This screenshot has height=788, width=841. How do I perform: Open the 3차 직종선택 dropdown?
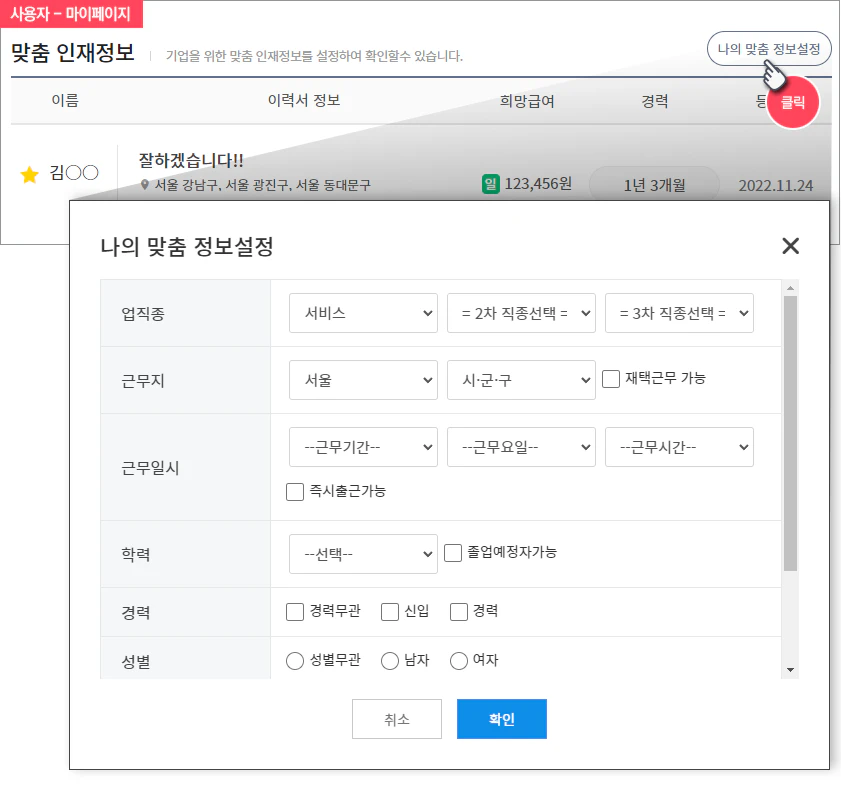[679, 312]
